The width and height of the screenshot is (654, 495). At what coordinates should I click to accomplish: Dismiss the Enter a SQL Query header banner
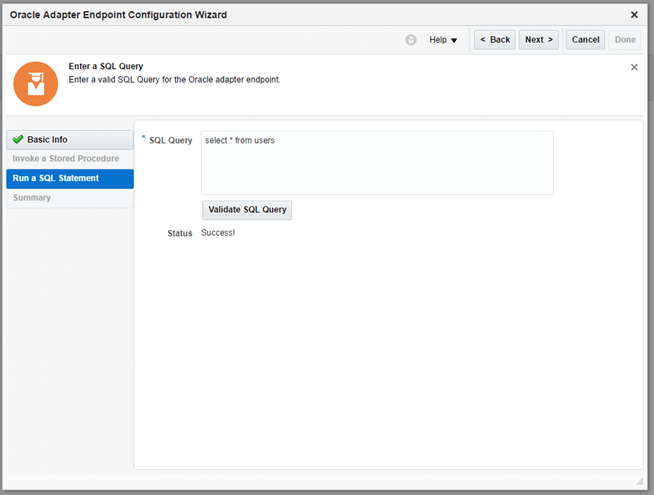(x=633, y=67)
